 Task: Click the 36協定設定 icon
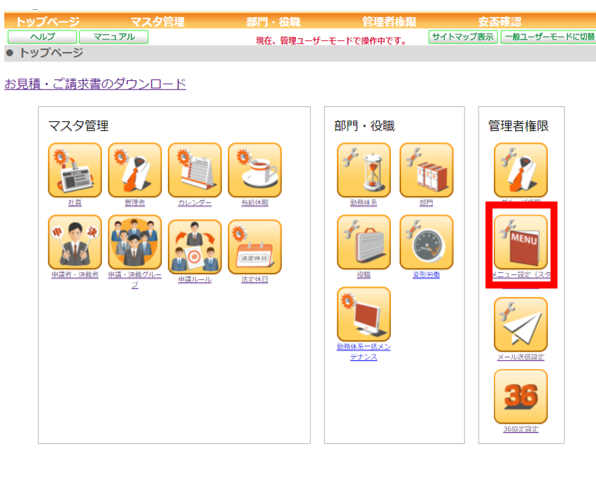(521, 396)
